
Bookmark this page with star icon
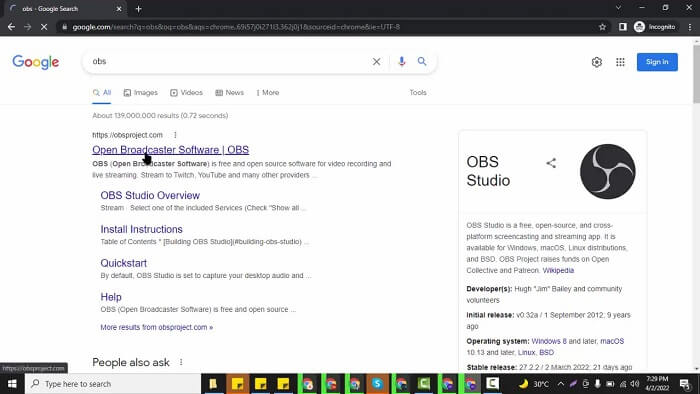602,27
